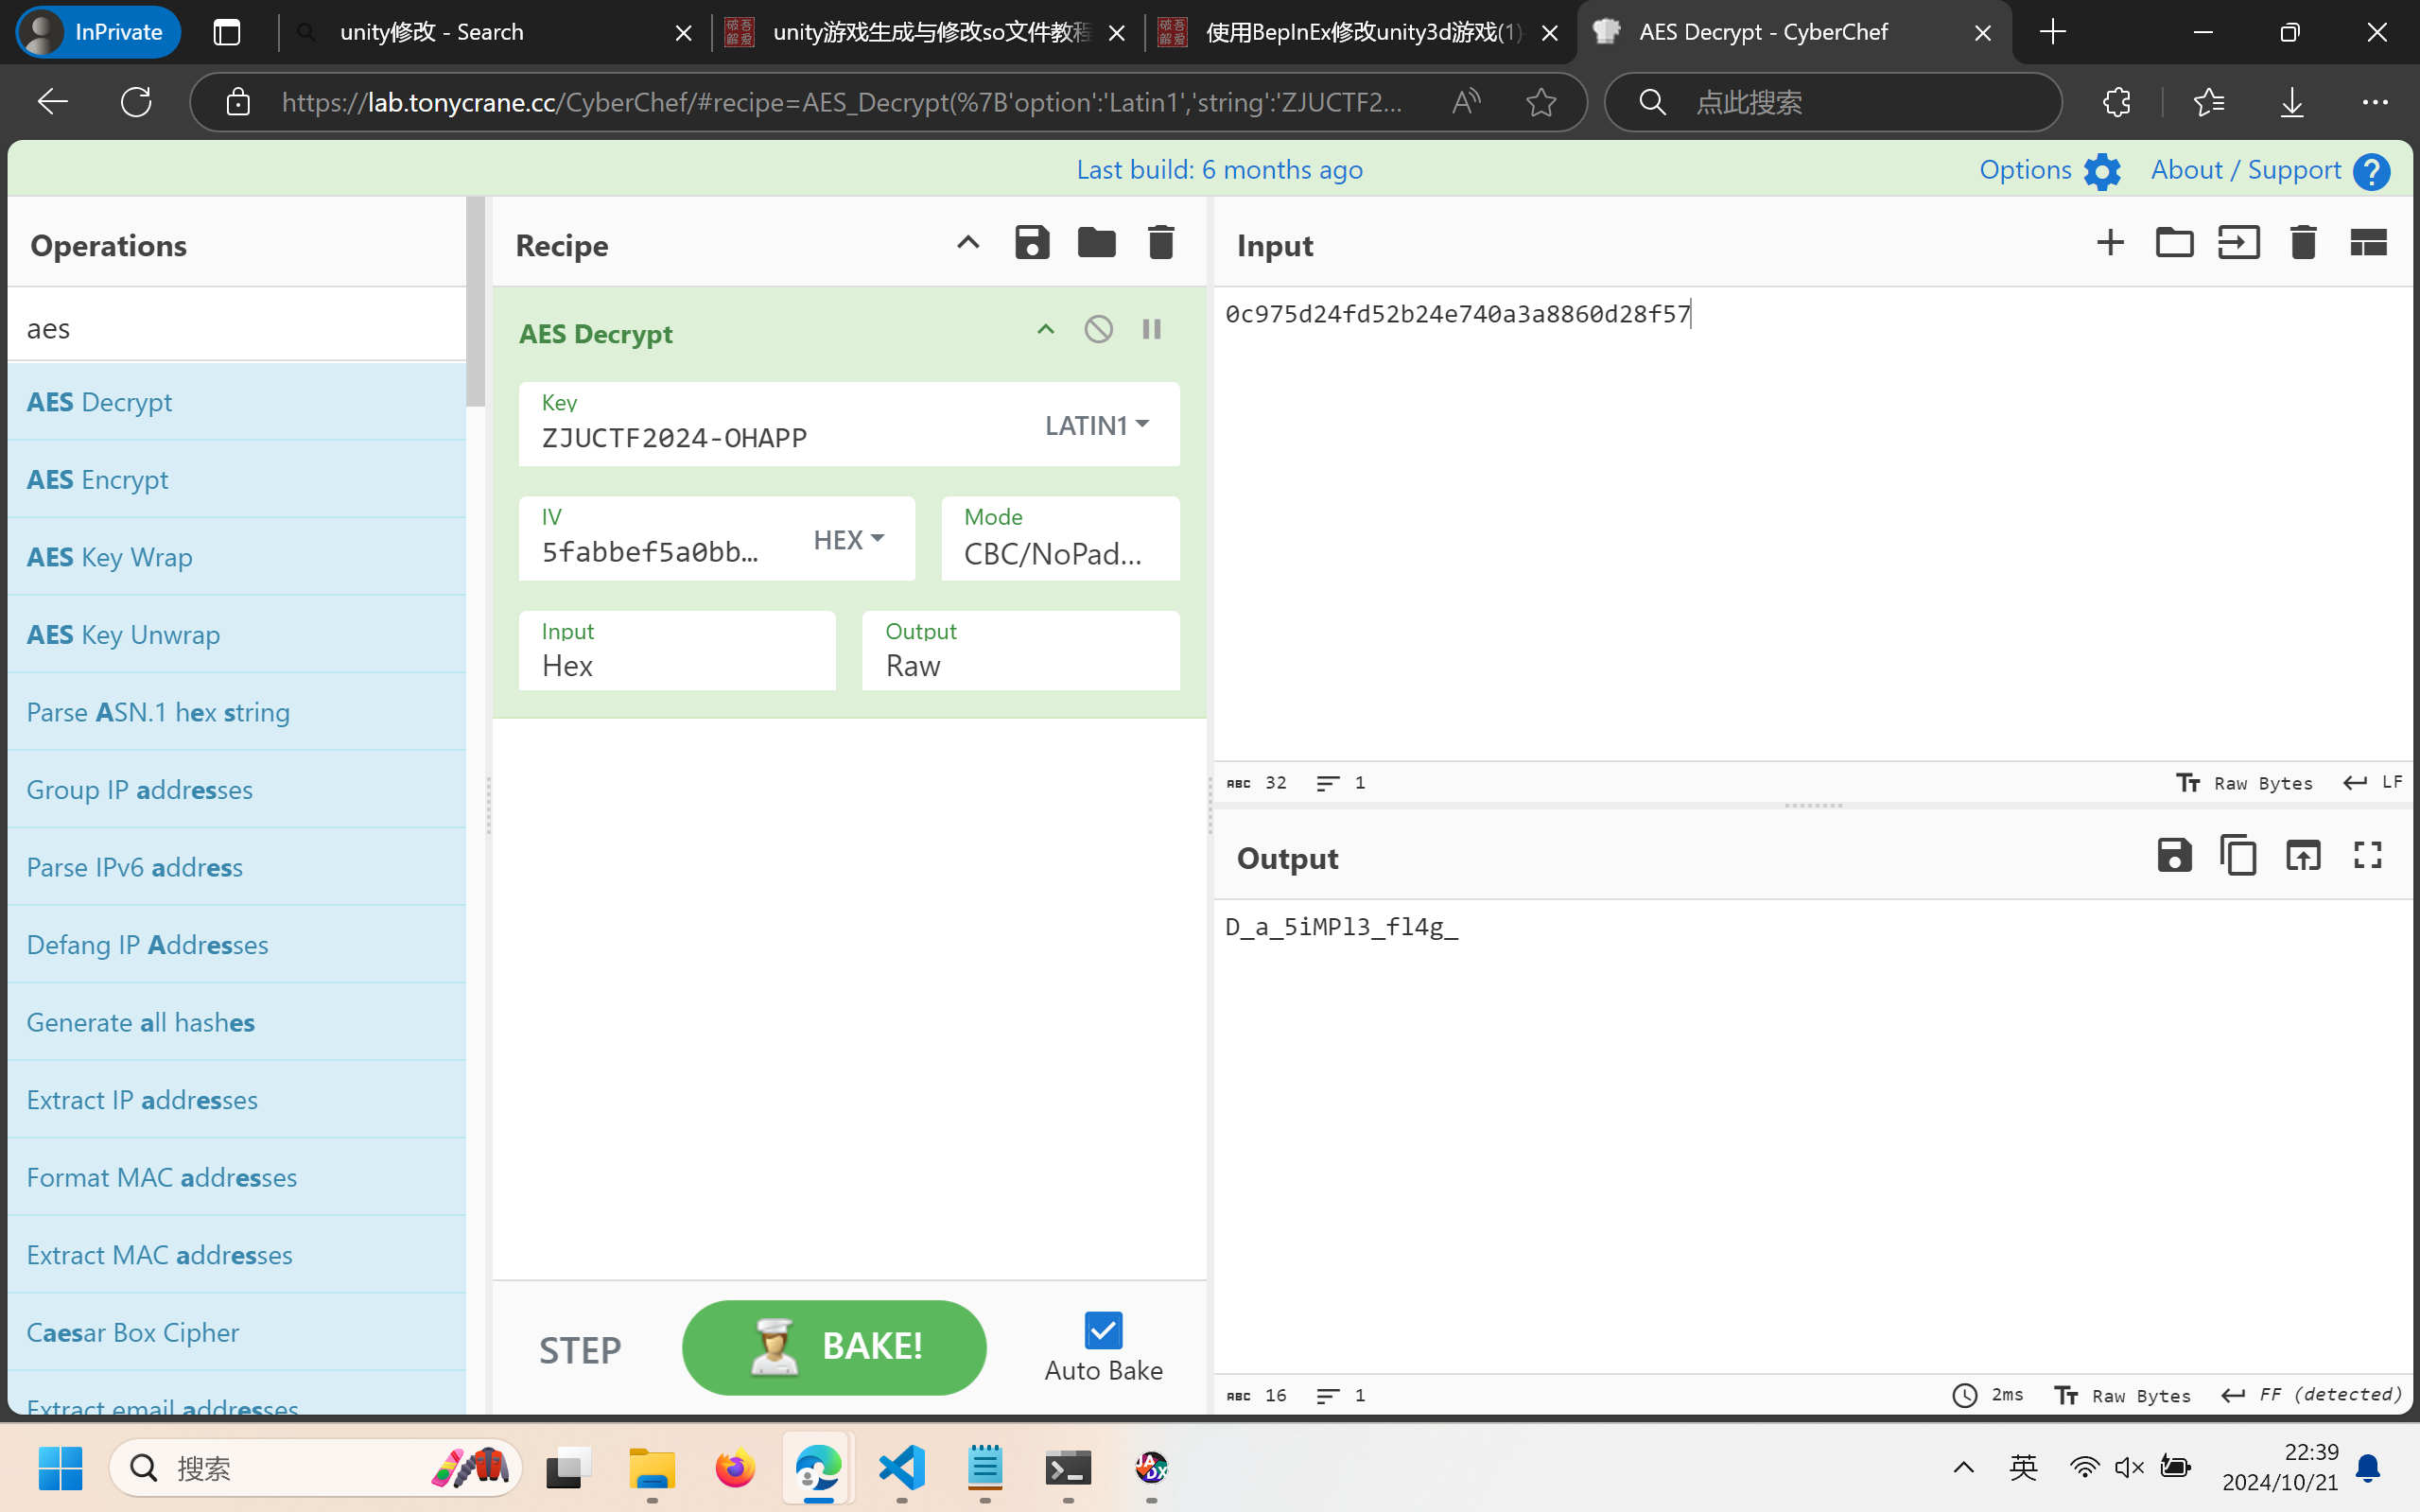
Task: Open the Key LATIN1 format dropdown
Action: pyautogui.click(x=1096, y=425)
